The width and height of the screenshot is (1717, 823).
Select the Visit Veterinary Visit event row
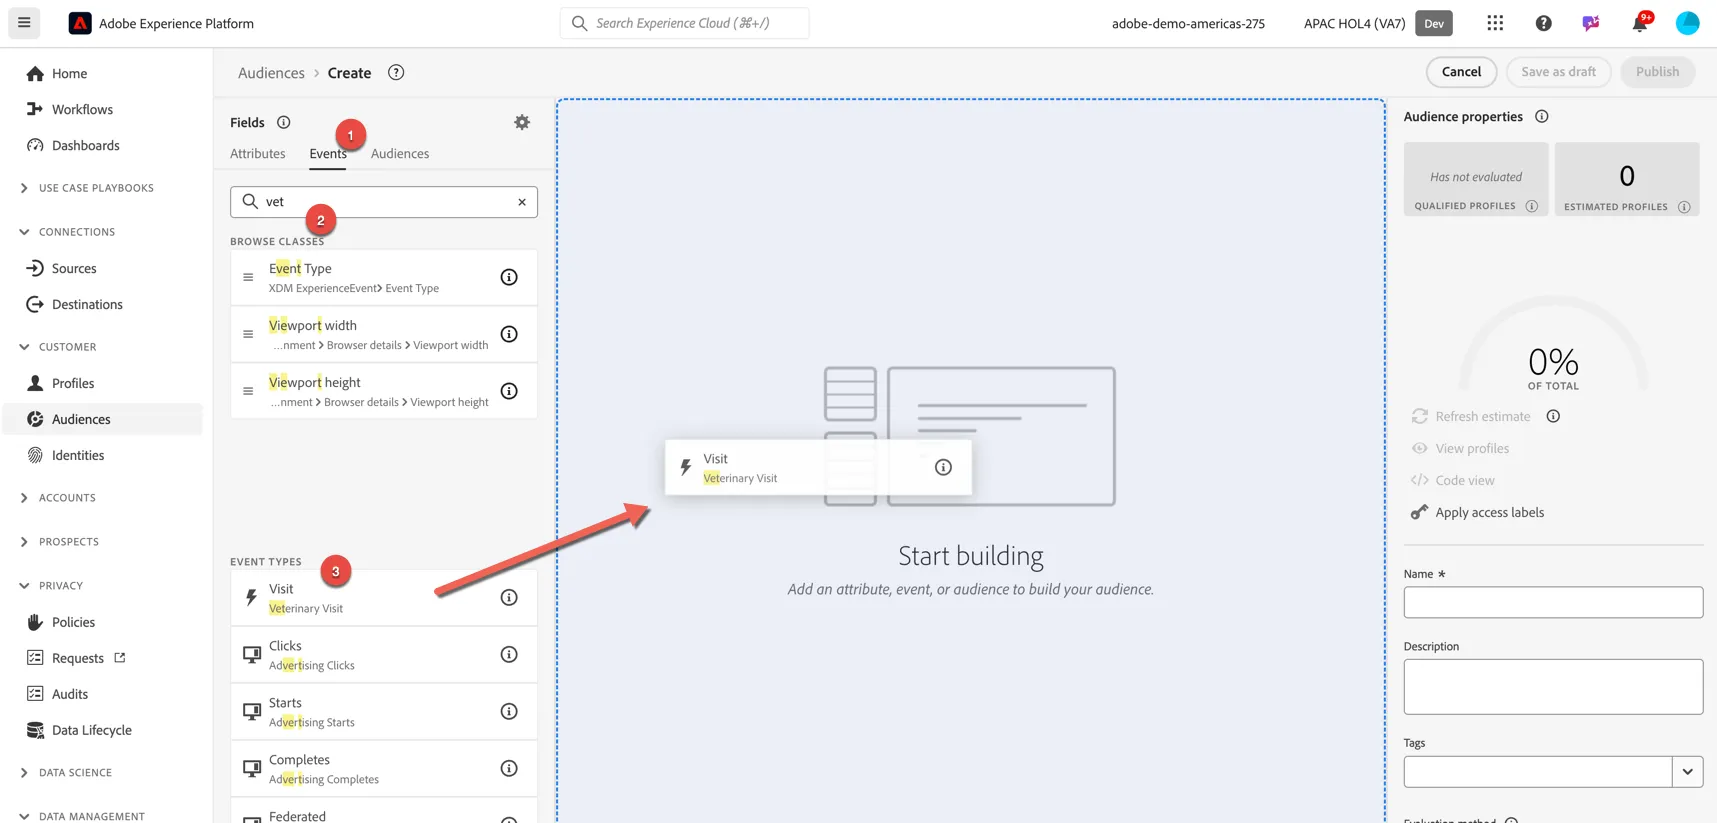(384, 598)
